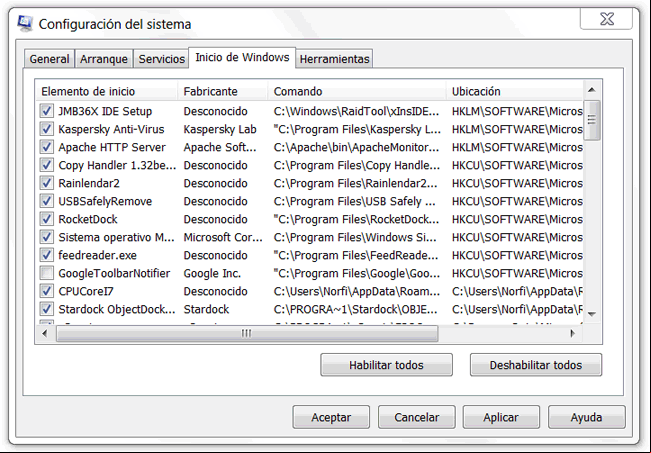Click the Cancelar button
Image resolution: width=651 pixels, height=453 pixels.
(416, 417)
